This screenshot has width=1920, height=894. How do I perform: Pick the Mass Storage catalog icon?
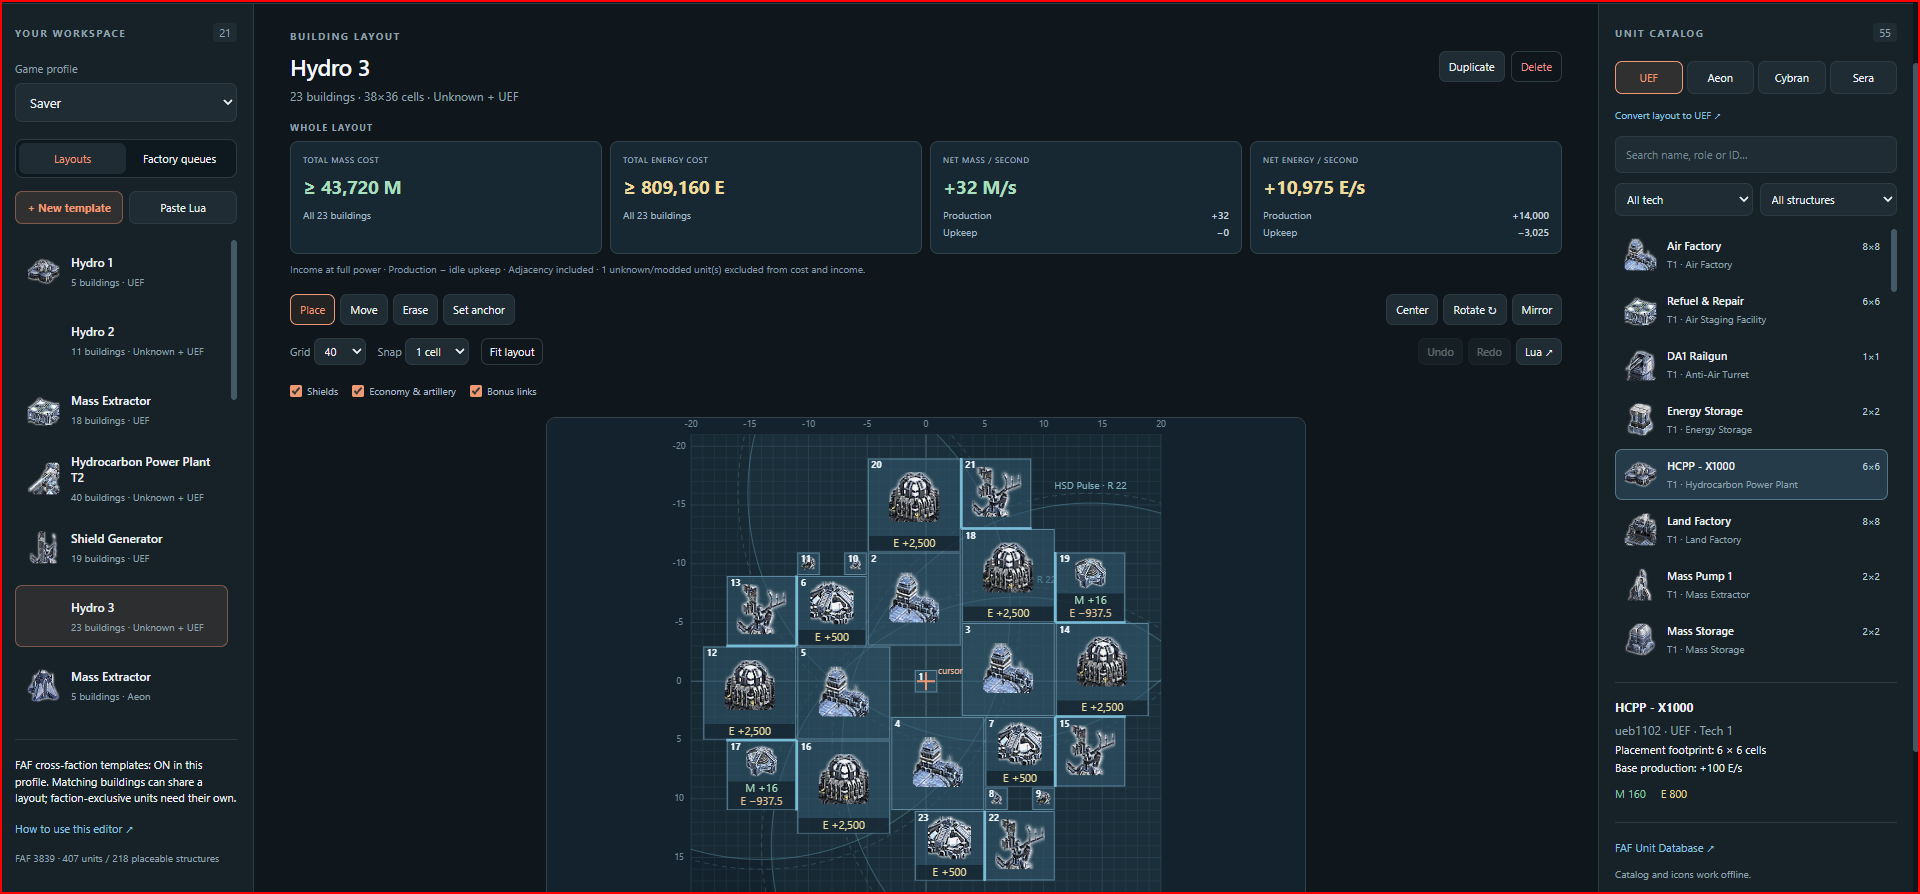pos(1640,640)
